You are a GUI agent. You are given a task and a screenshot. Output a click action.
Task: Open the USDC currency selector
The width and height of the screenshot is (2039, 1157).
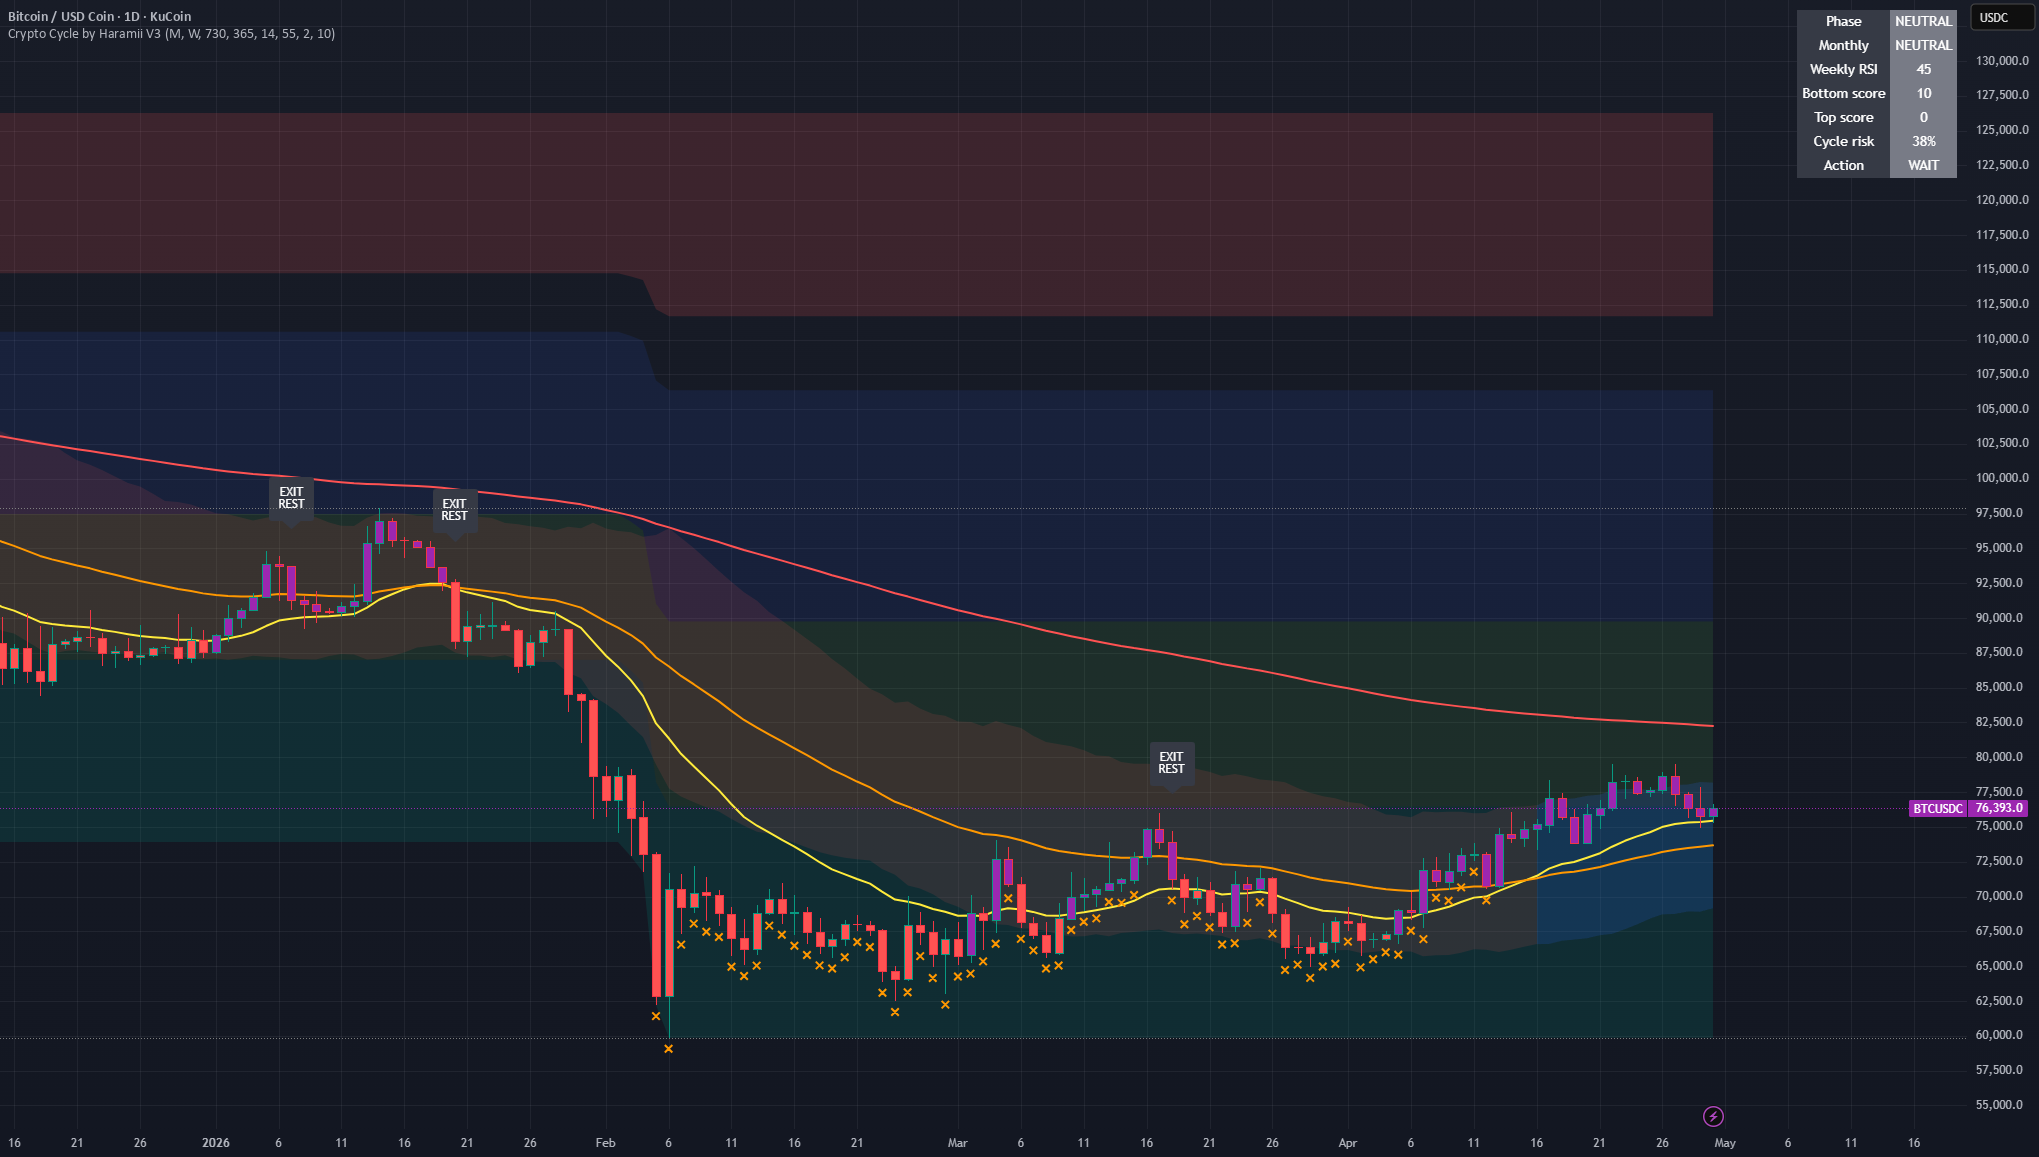coord(2002,17)
